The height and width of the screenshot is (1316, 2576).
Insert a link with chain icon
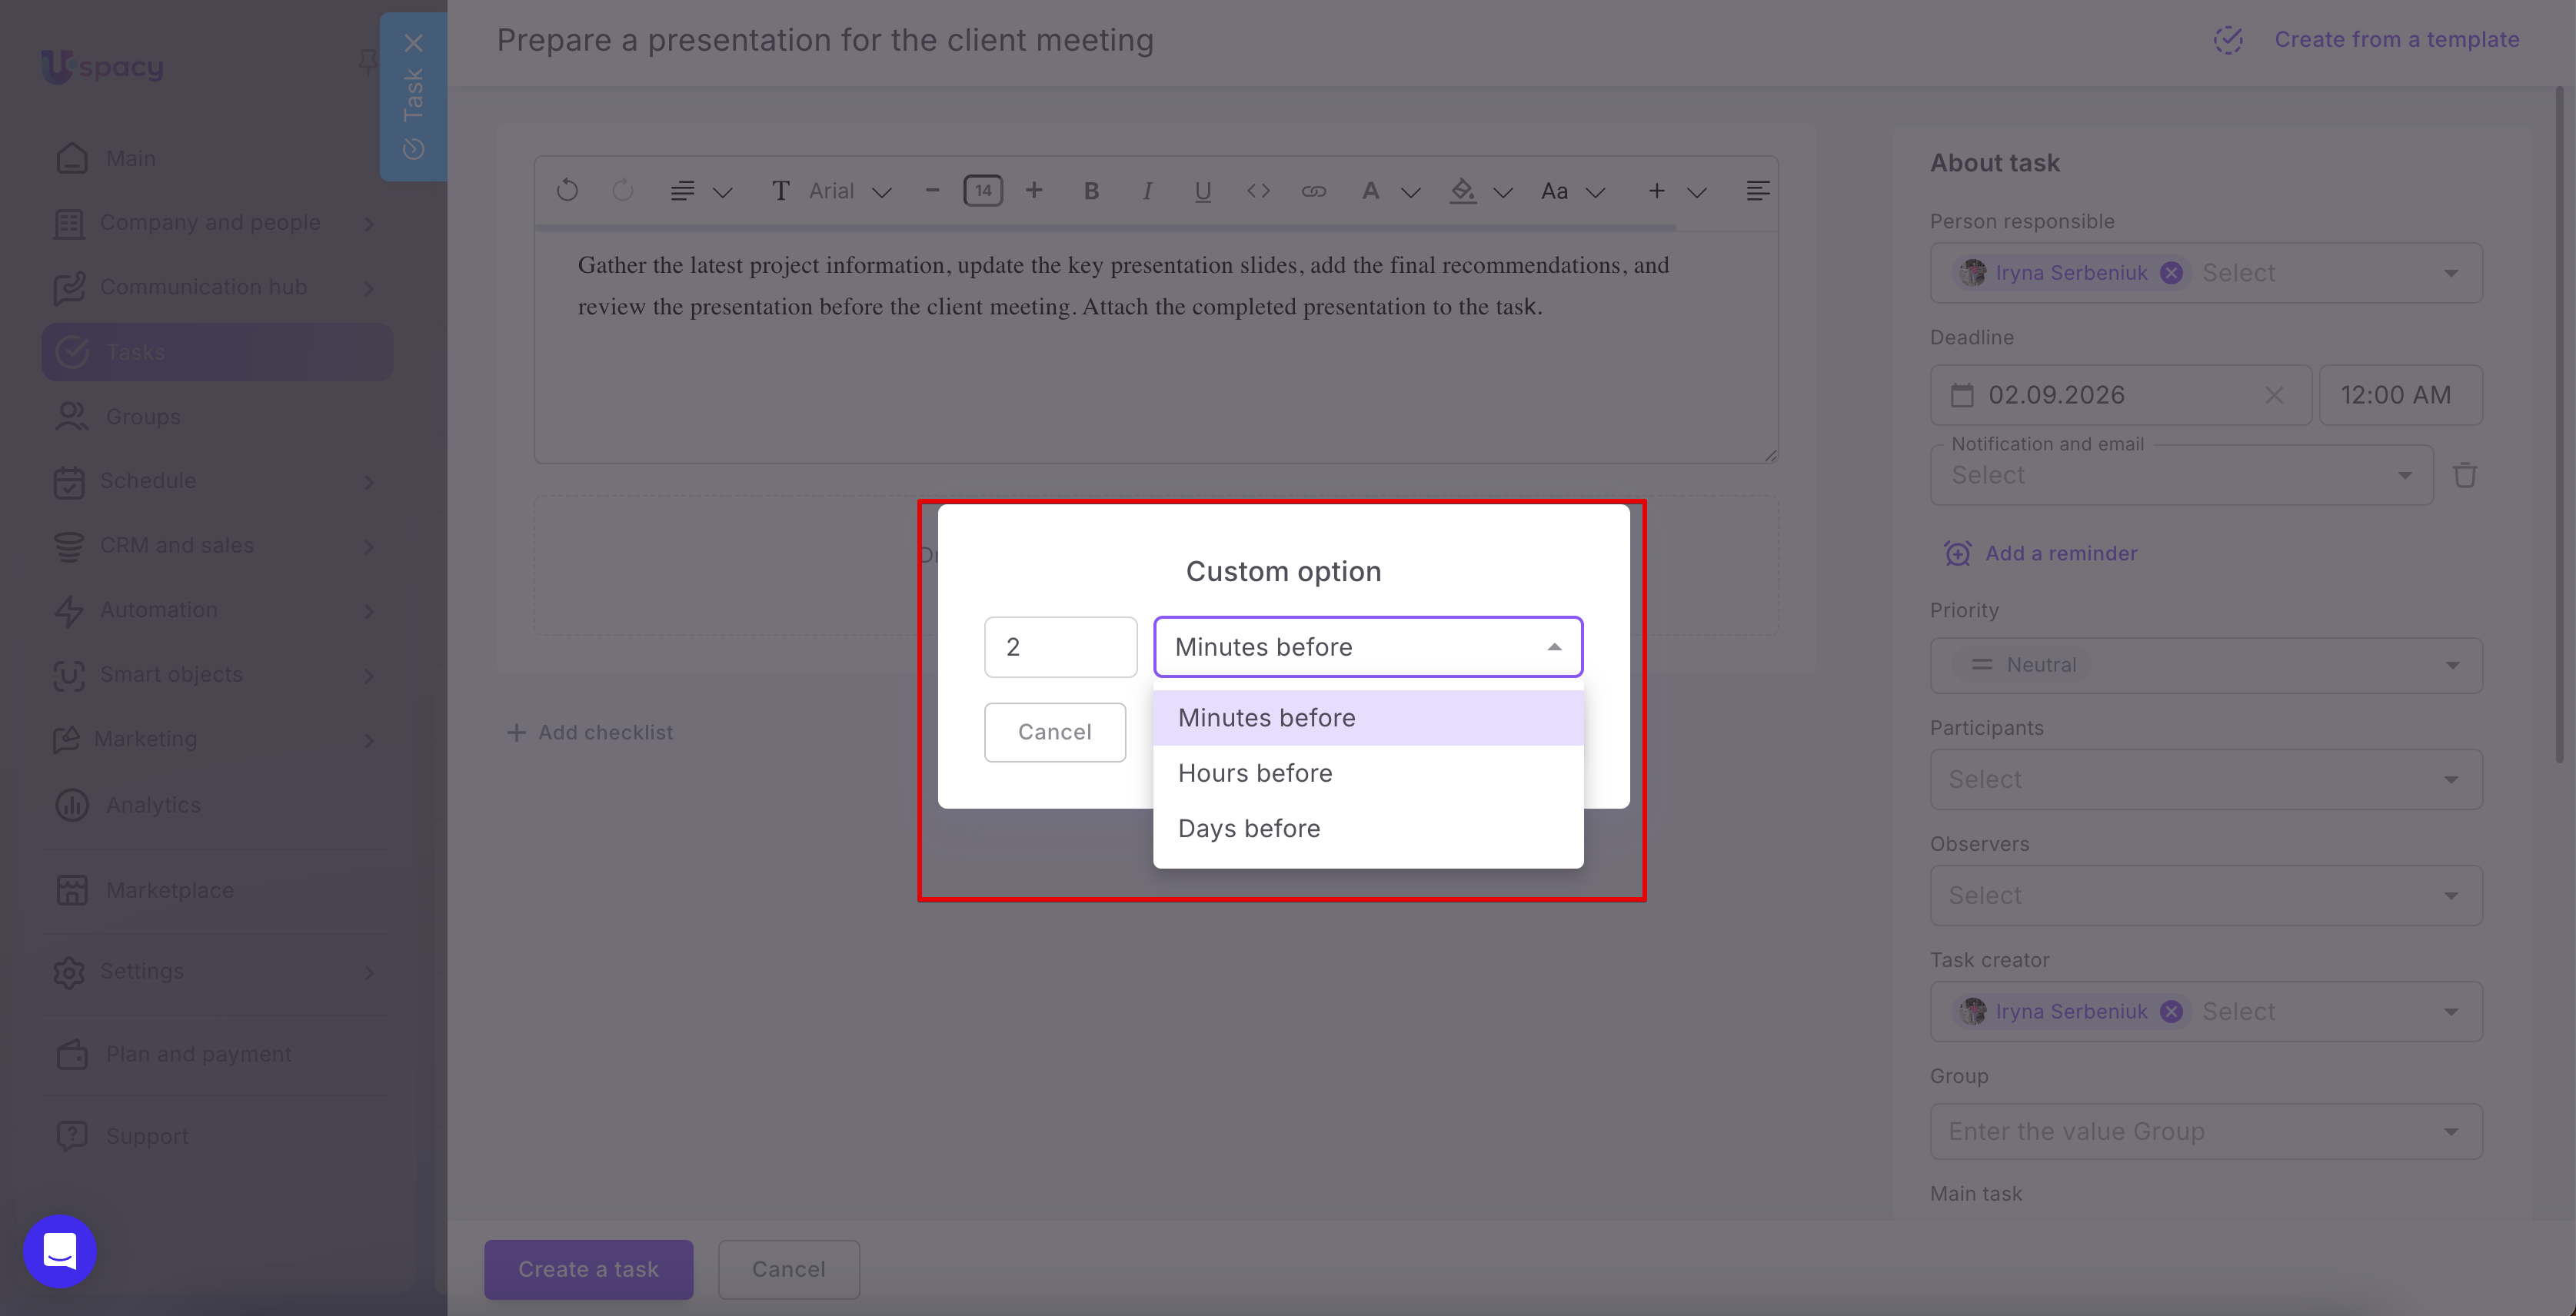(1314, 190)
